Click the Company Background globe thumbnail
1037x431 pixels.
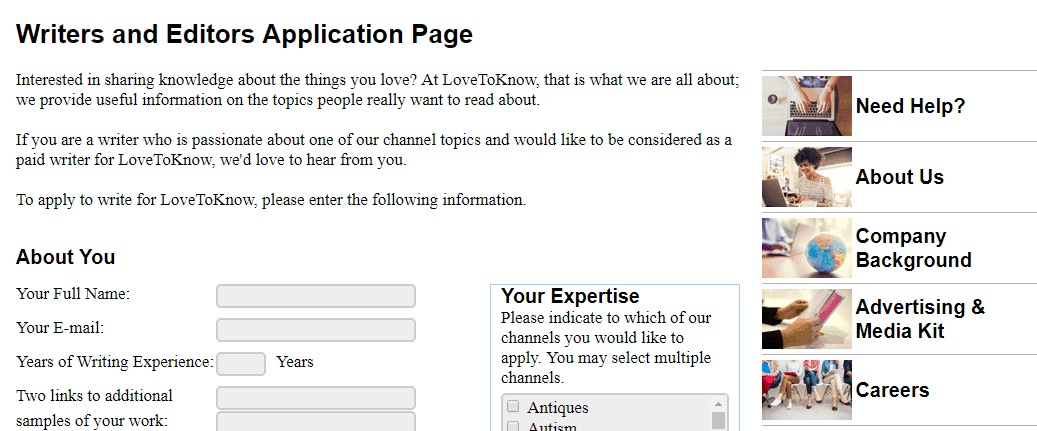click(x=807, y=248)
